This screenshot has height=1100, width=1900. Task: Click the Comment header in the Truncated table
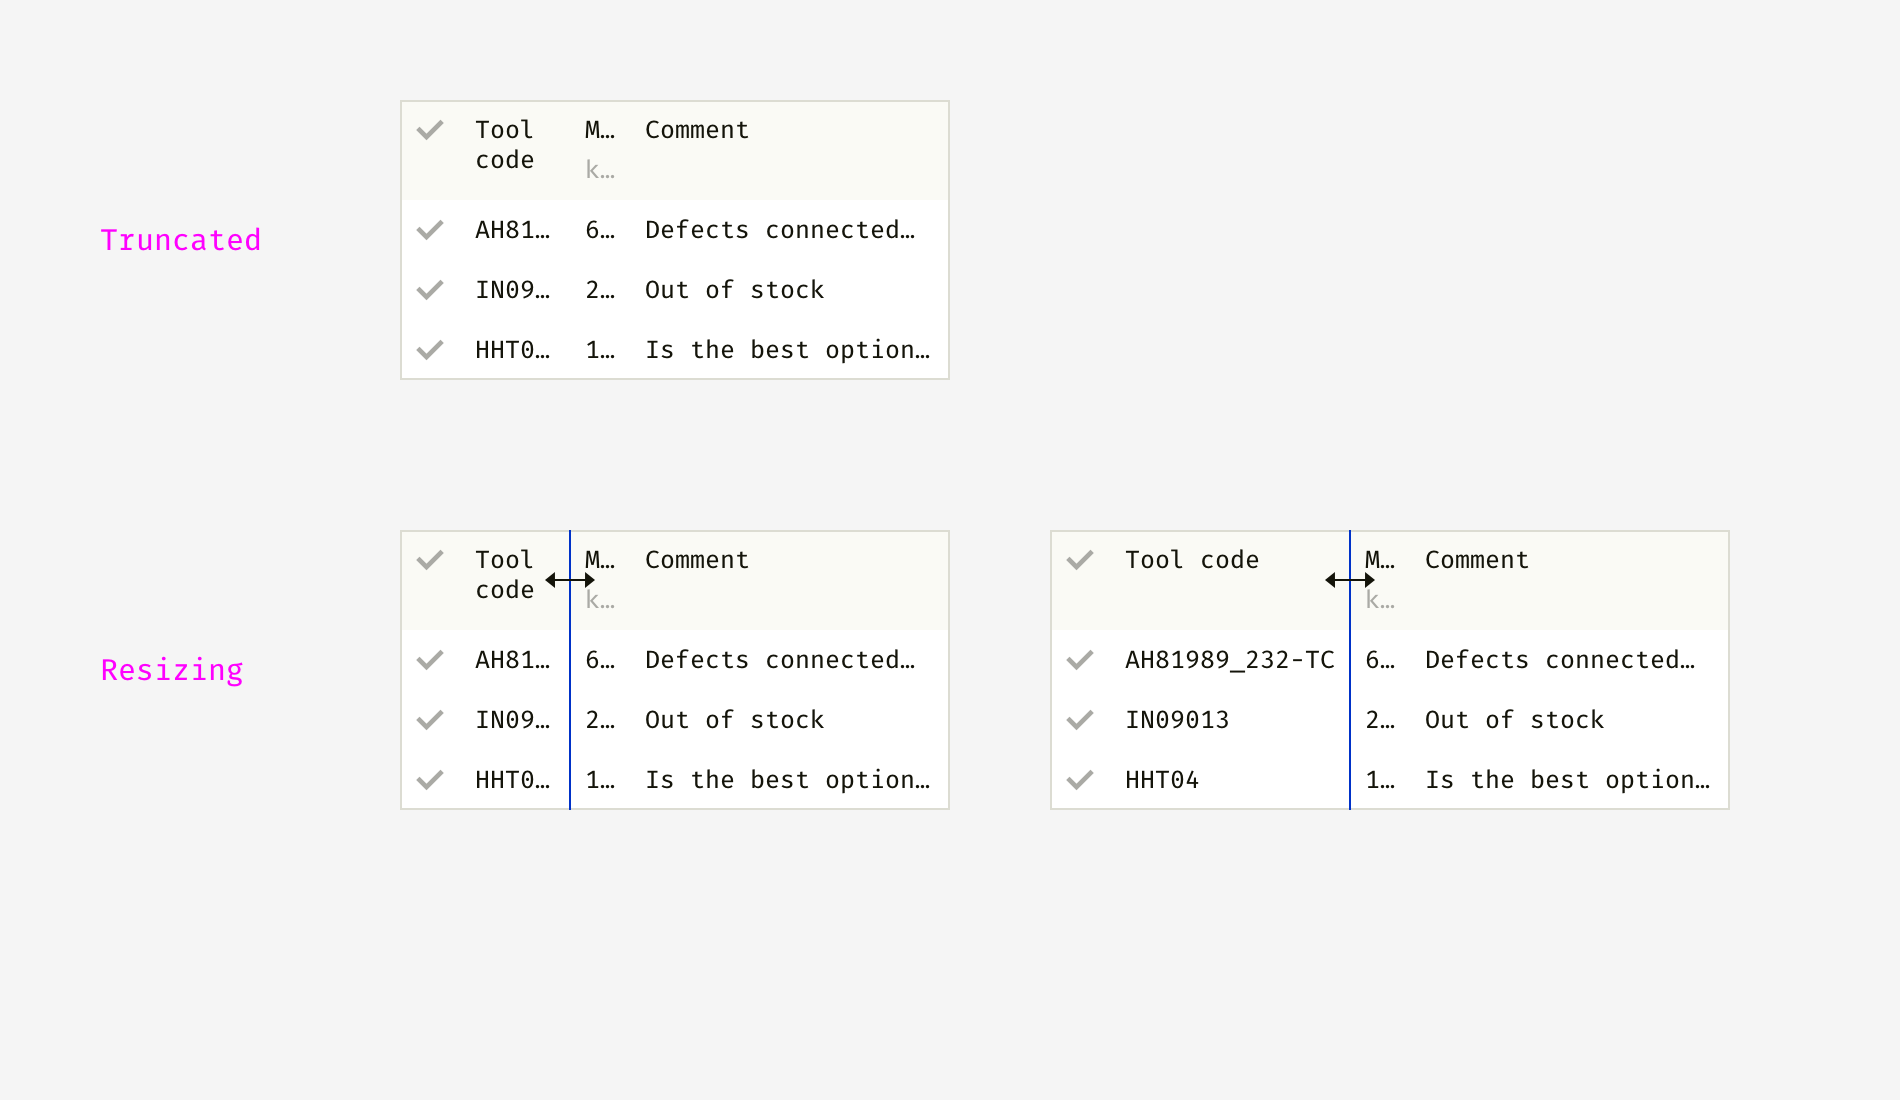click(697, 130)
